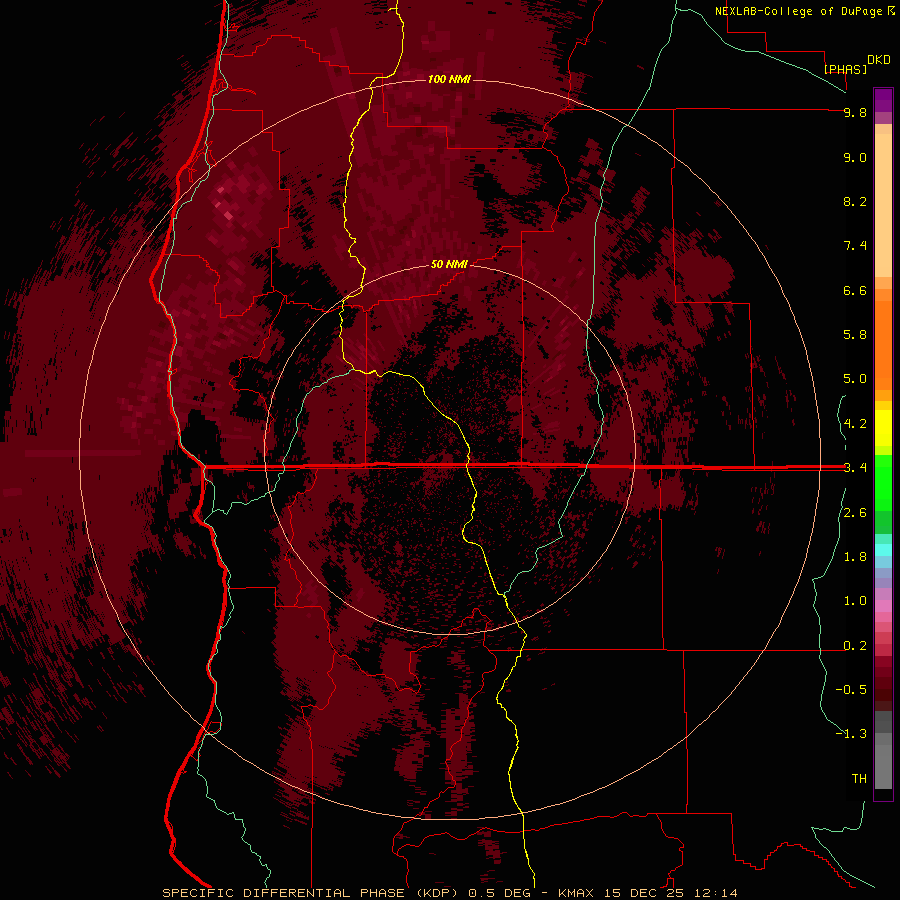
Task: Click the pink segment of the color bar
Action: [x=883, y=606]
